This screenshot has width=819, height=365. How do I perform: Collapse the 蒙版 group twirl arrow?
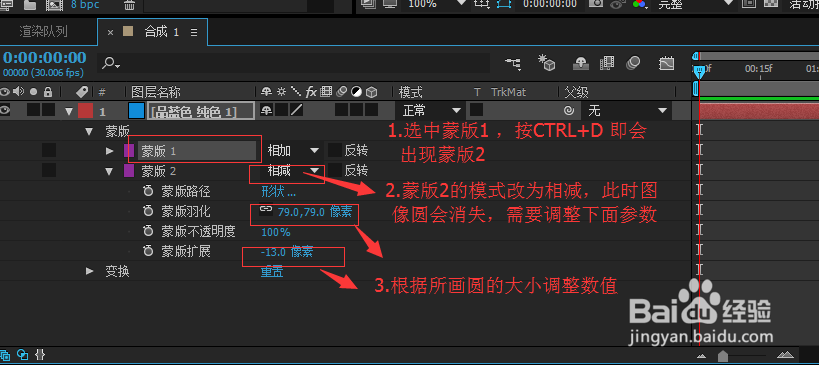pos(89,131)
